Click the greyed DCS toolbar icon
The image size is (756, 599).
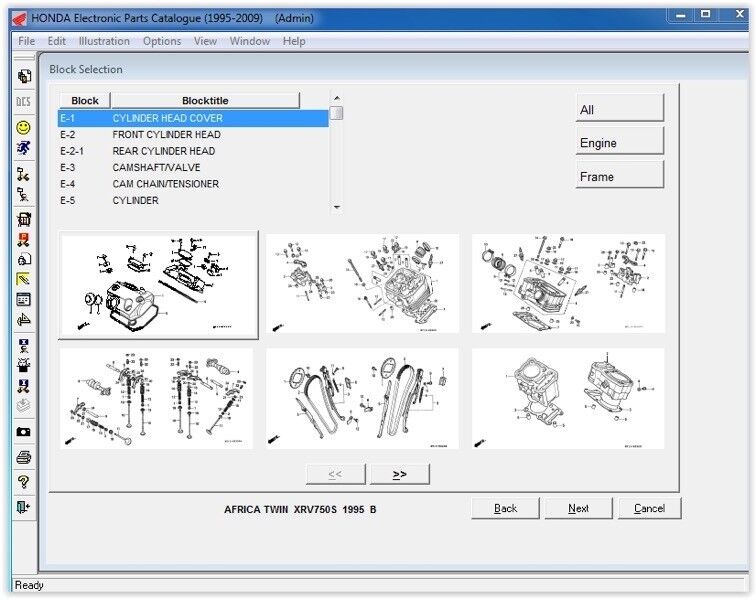click(x=24, y=102)
